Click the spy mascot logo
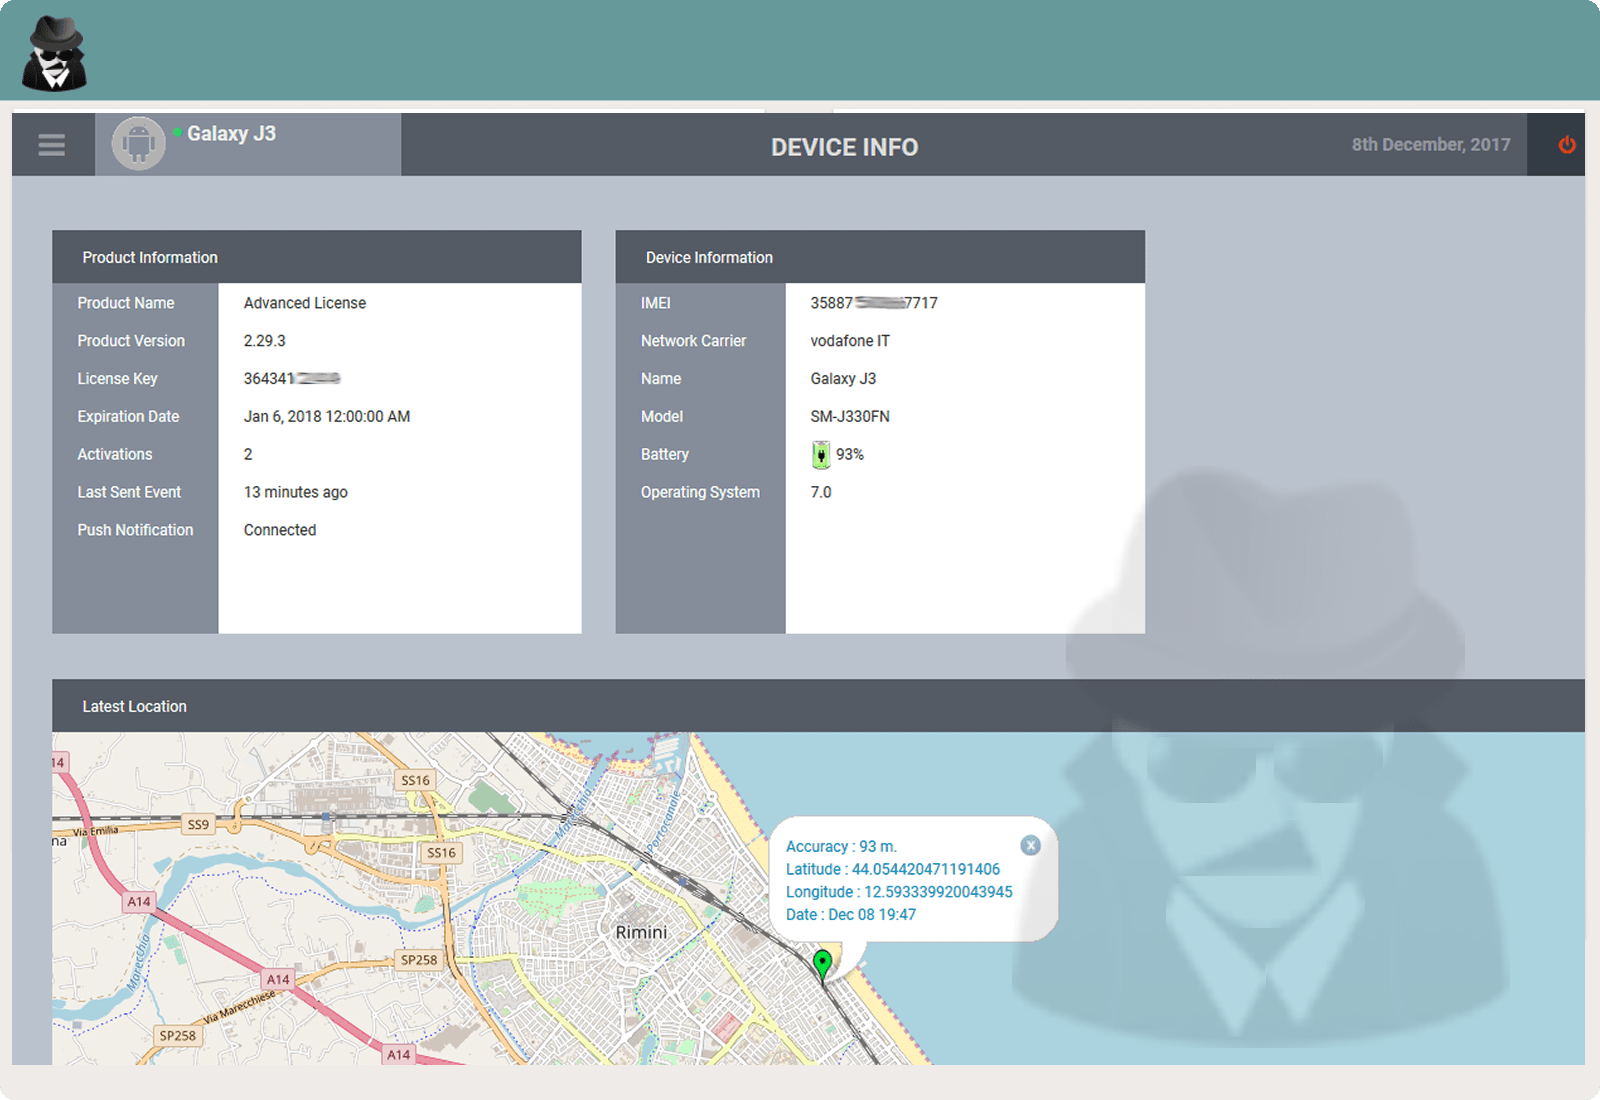The image size is (1600, 1100). 54,52
